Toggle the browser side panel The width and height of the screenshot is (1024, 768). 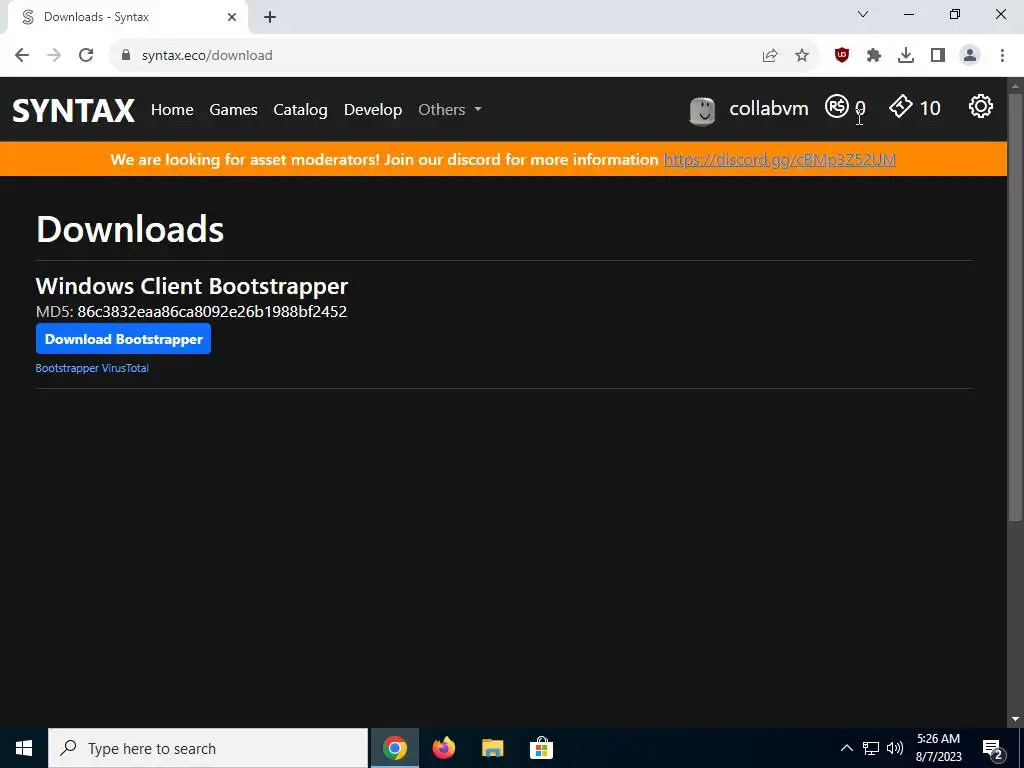(x=938, y=56)
